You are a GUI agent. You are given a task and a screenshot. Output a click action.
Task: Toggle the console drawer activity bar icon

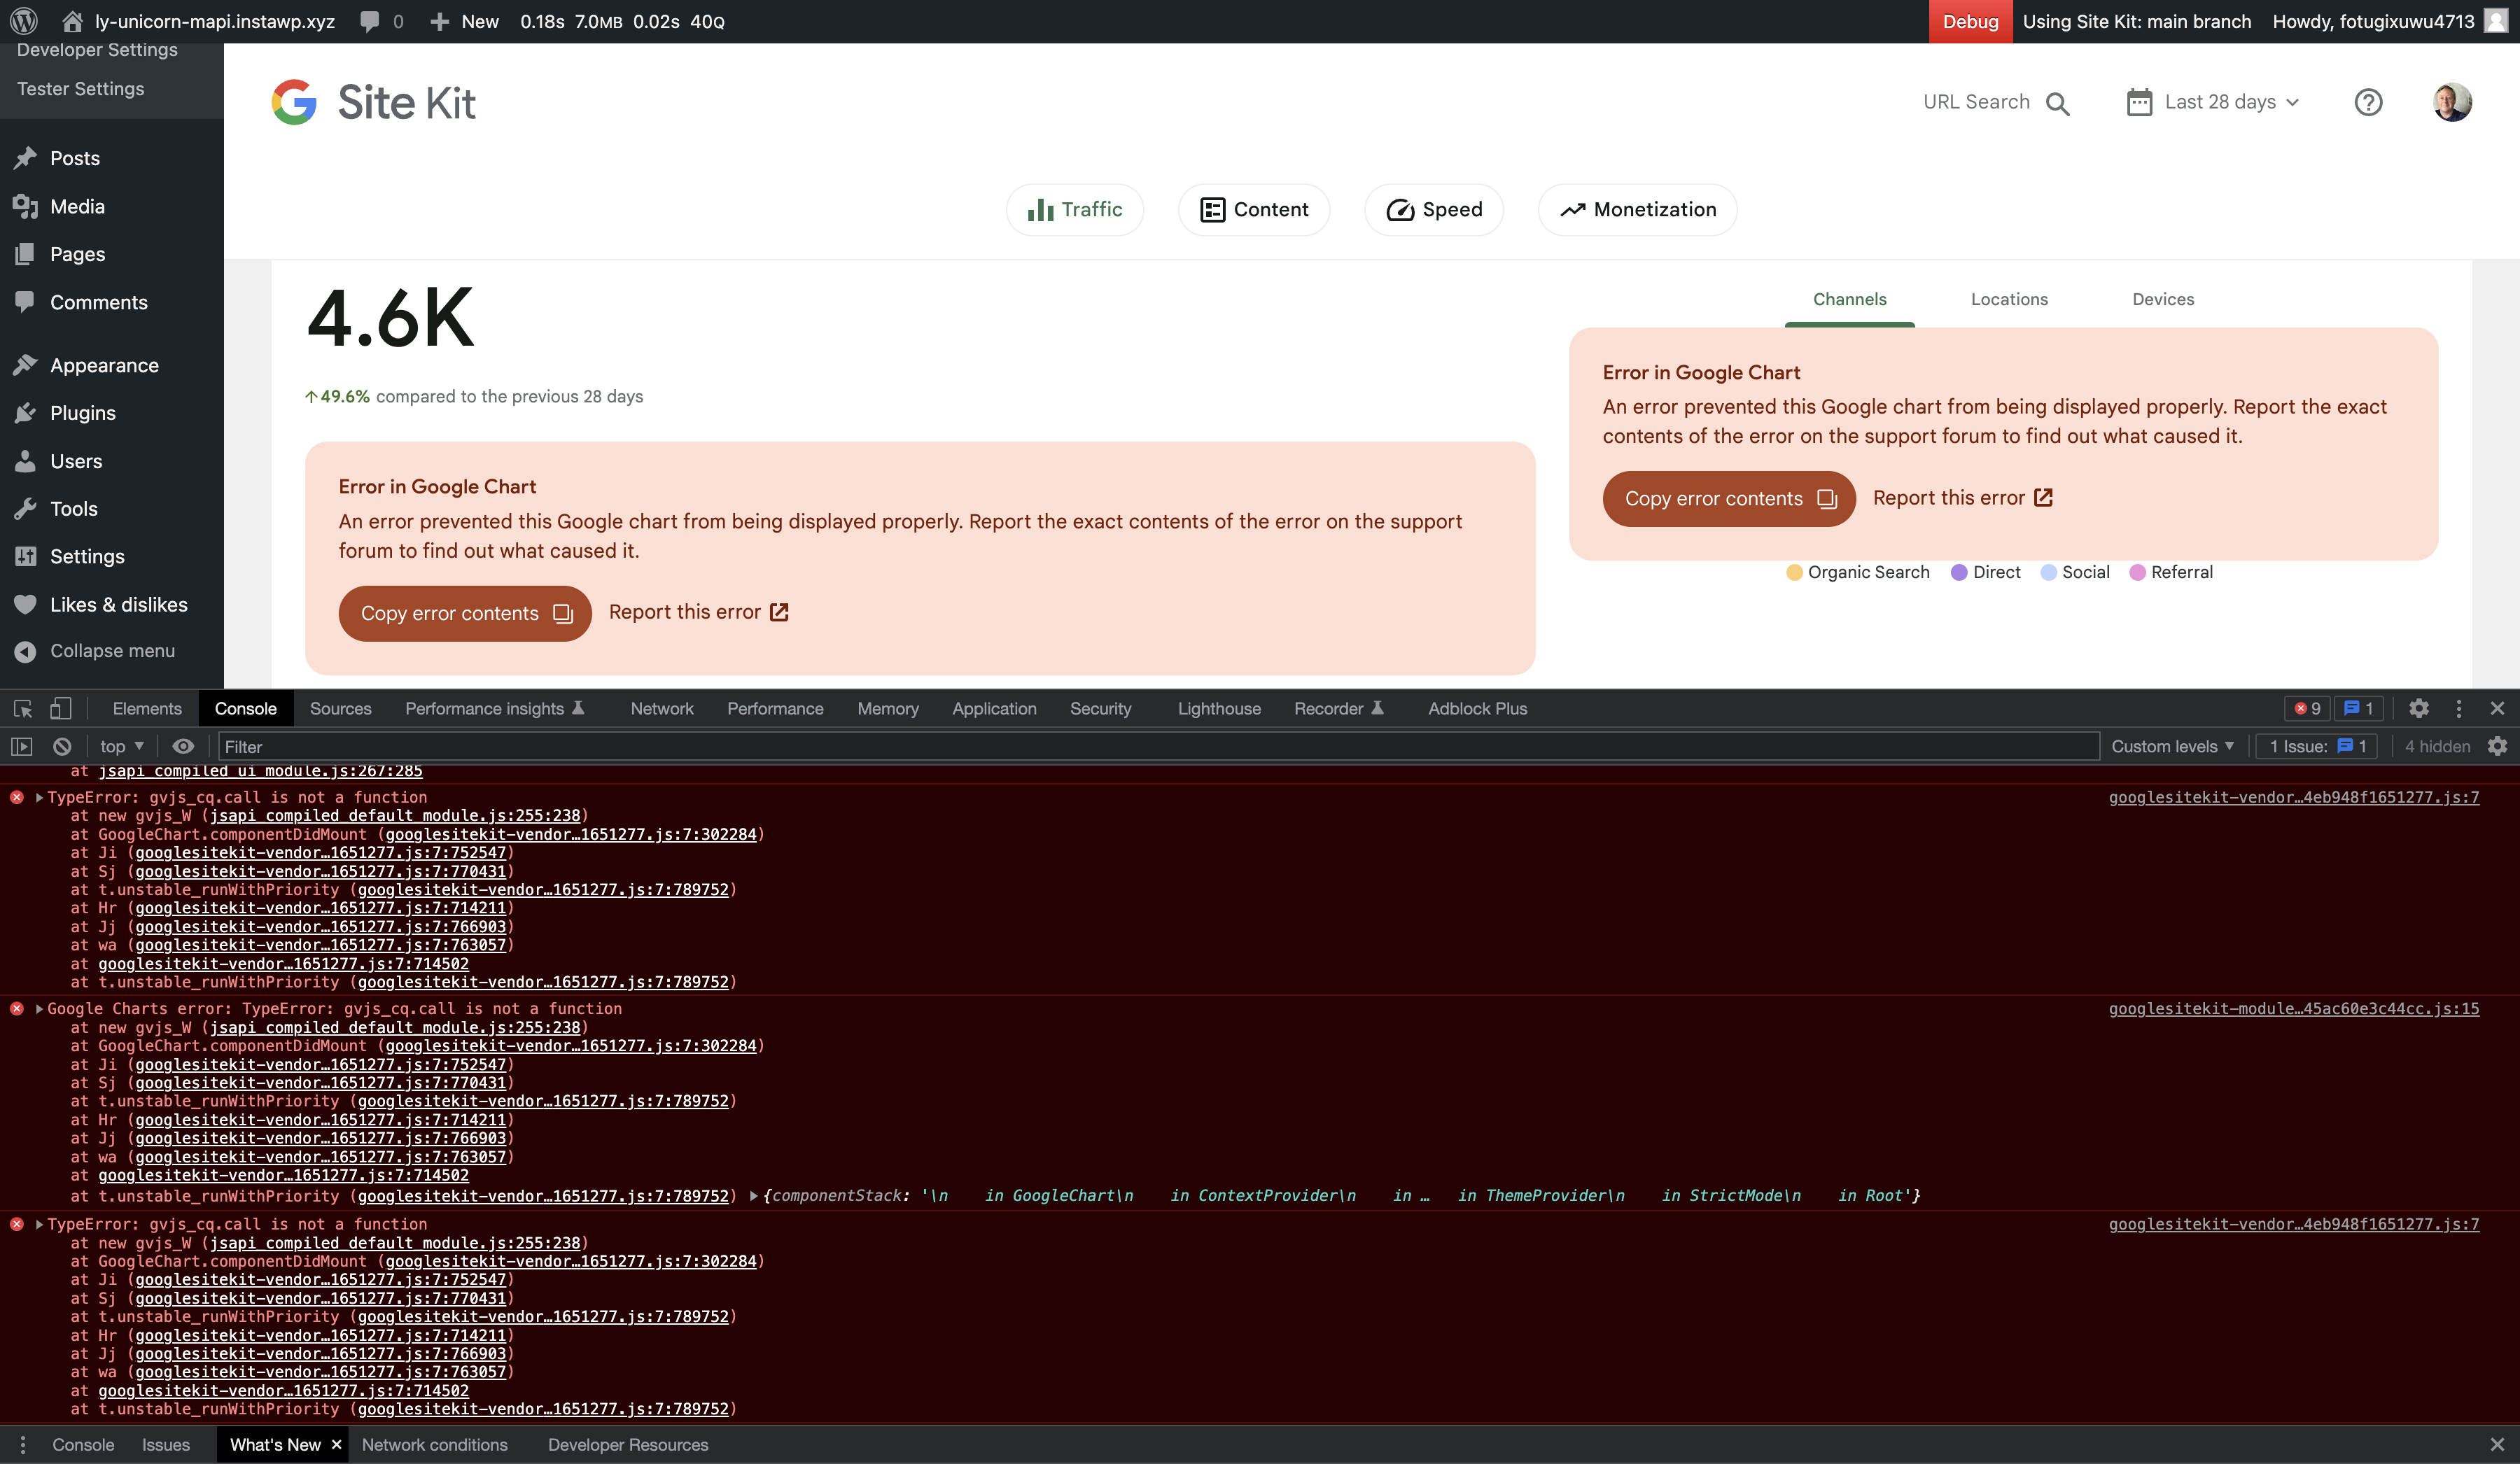pos(22,746)
